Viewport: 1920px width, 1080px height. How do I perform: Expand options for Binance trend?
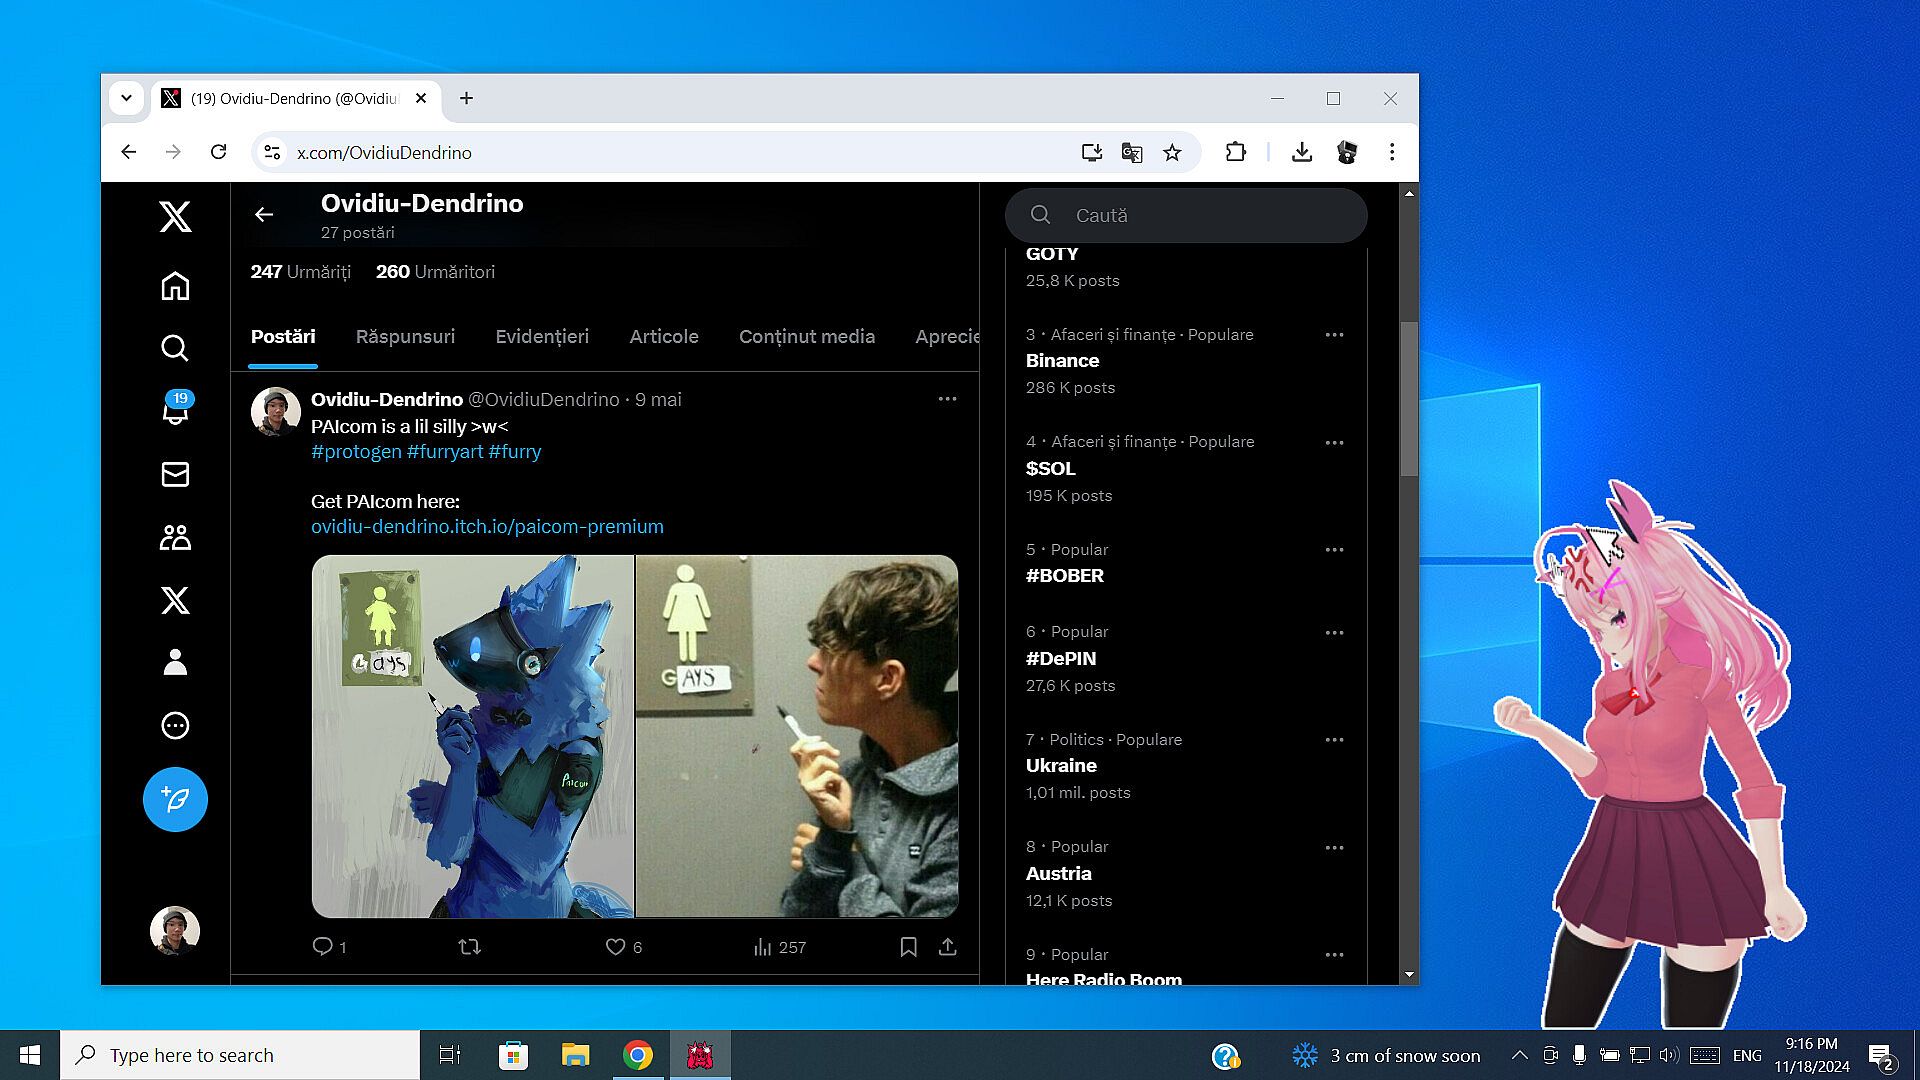[1334, 335]
